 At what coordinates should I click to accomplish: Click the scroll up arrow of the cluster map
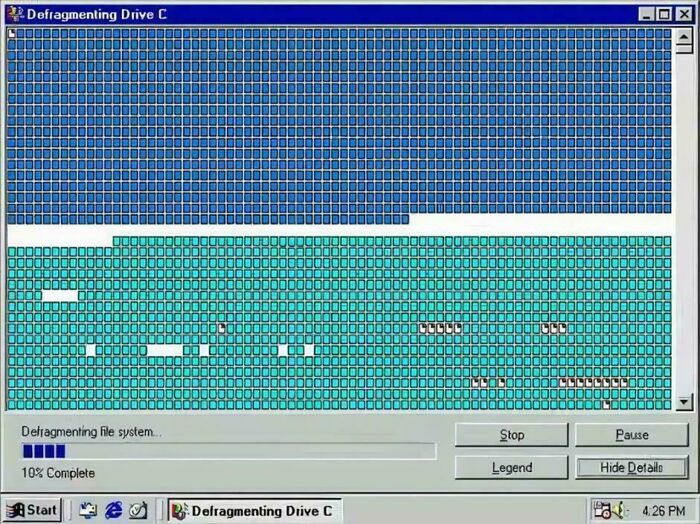(684, 36)
